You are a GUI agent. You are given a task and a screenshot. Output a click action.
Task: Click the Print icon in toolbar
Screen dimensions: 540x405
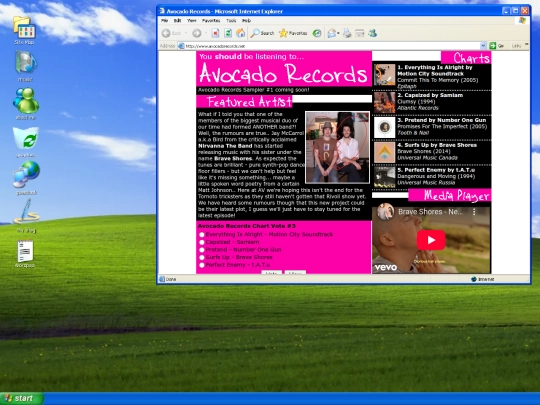[x=347, y=33]
